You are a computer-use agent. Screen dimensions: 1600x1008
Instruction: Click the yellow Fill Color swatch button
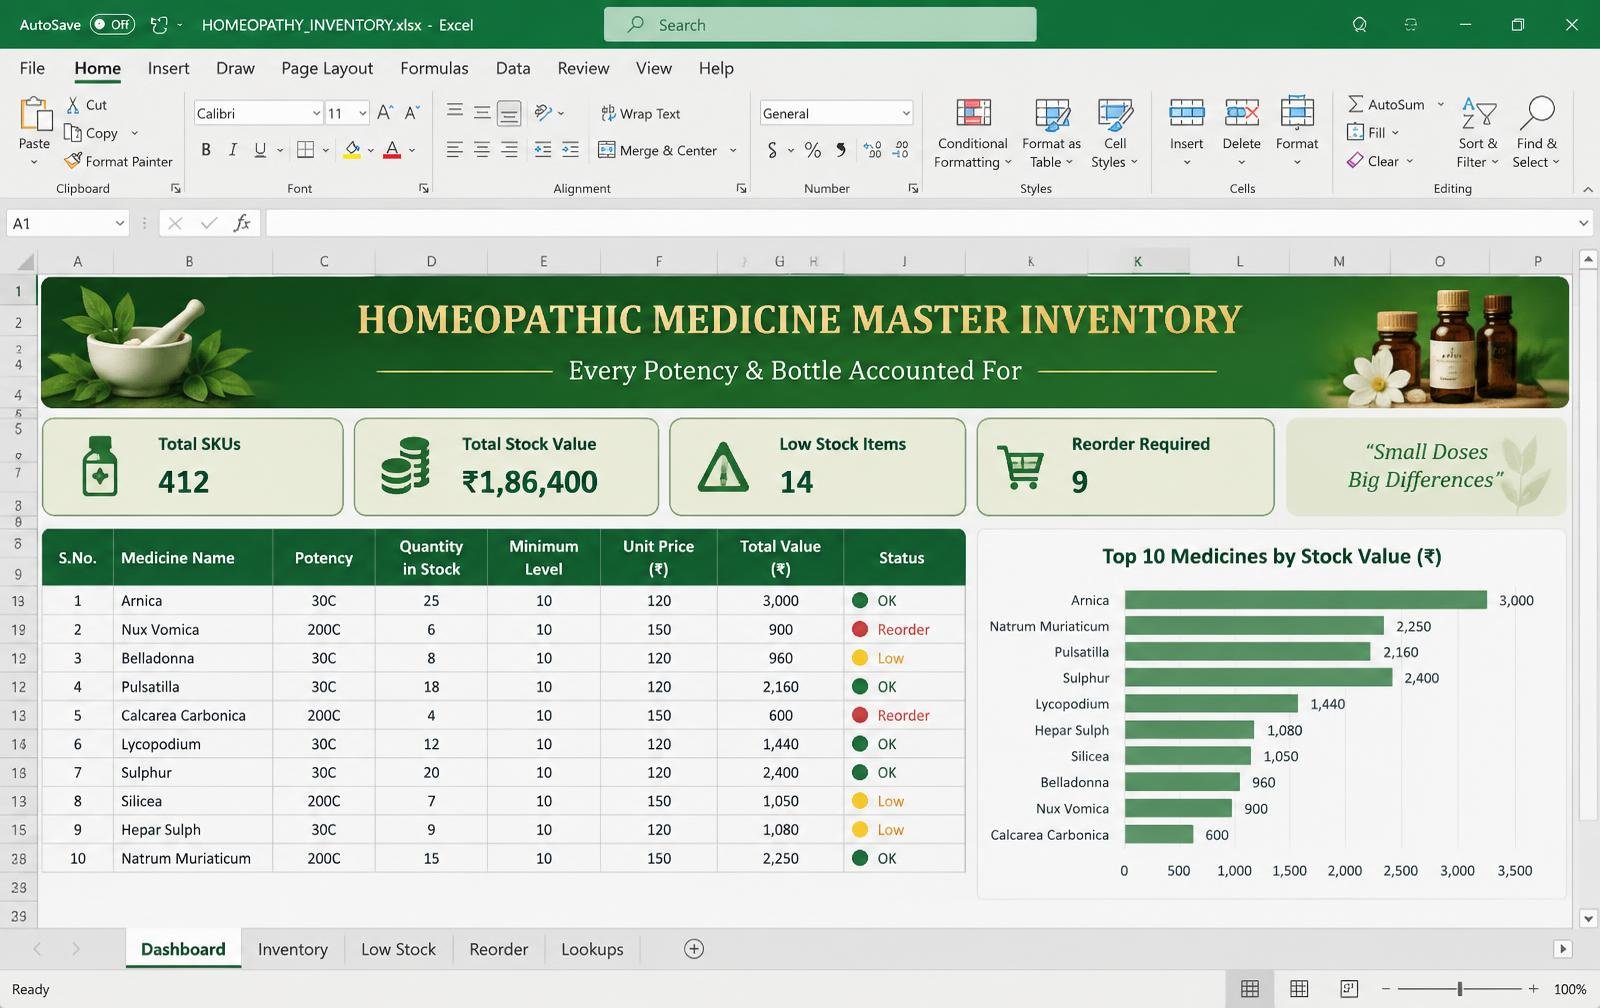[x=352, y=150]
